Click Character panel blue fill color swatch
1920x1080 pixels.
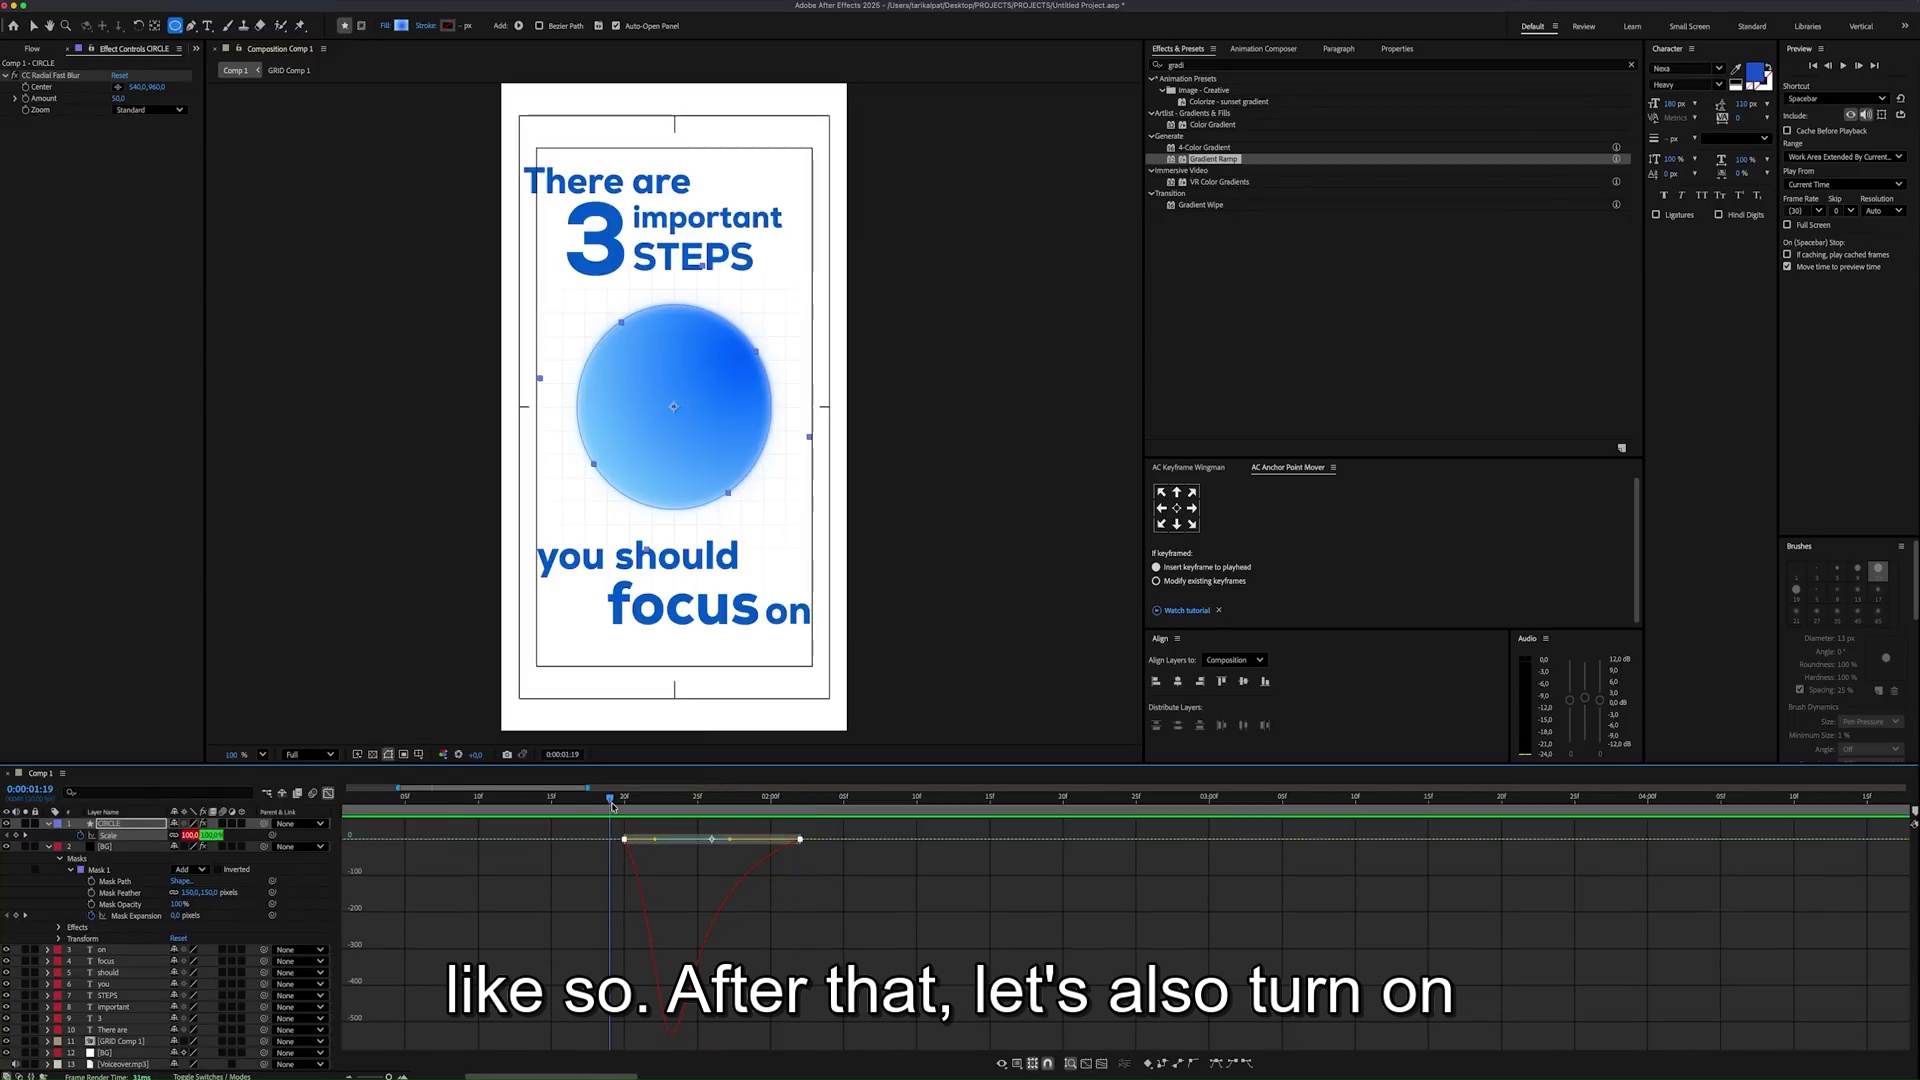coord(1755,73)
